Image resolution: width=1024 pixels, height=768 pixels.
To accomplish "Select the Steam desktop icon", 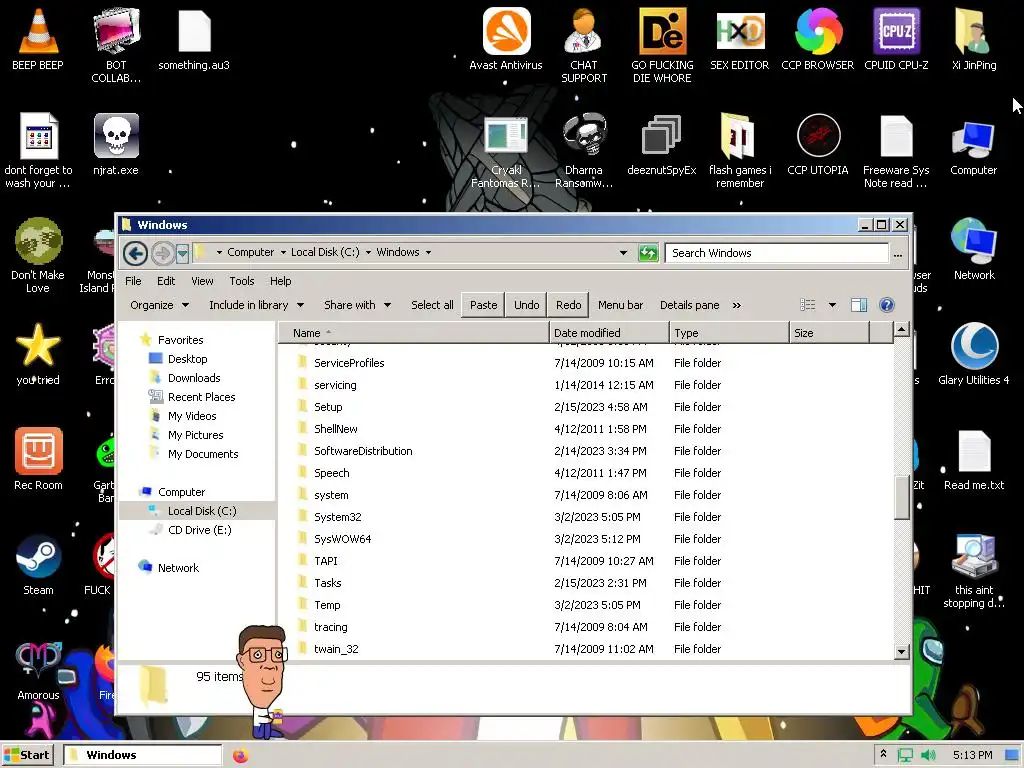I will pyautogui.click(x=39, y=565).
